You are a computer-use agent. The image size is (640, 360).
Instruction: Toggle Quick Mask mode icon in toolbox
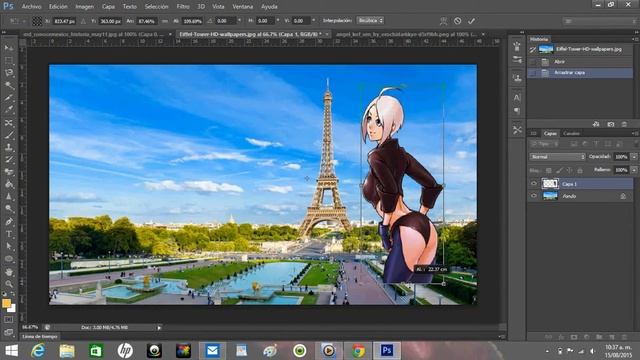tap(9, 320)
